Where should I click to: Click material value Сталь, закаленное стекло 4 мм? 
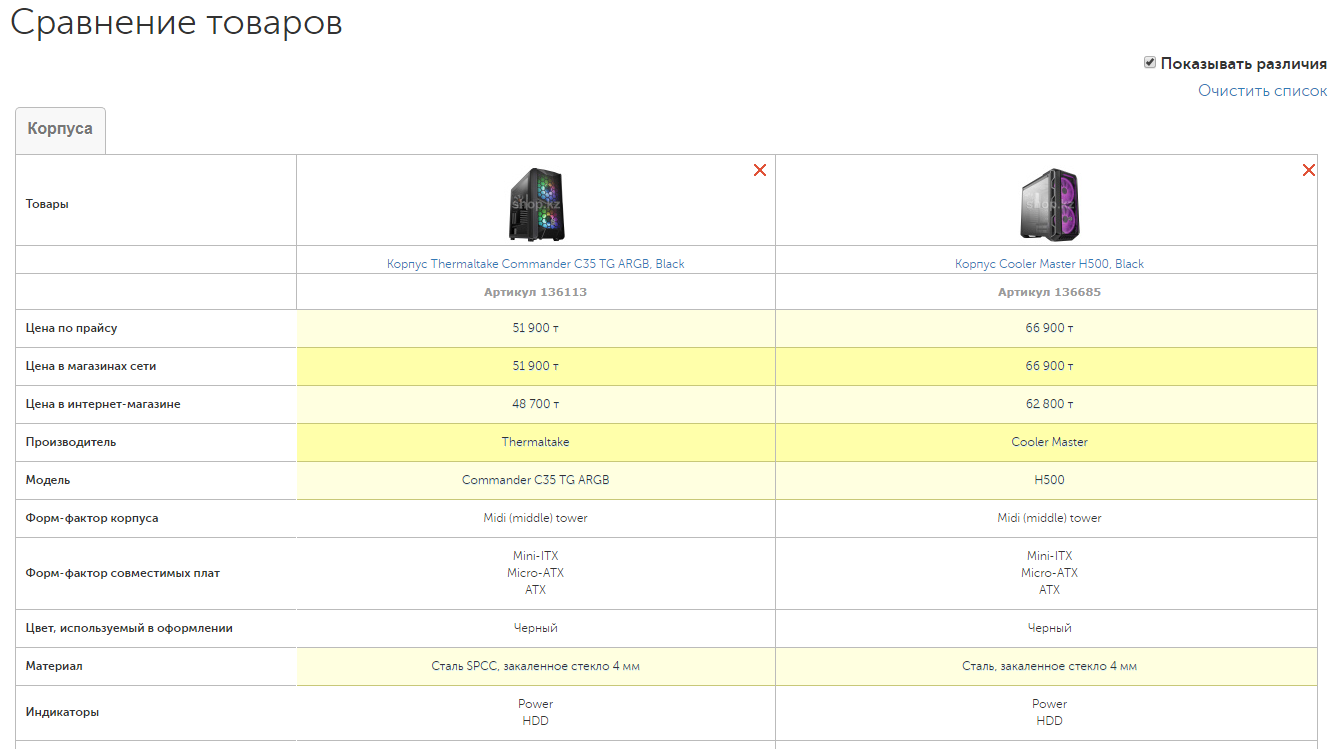point(1049,666)
